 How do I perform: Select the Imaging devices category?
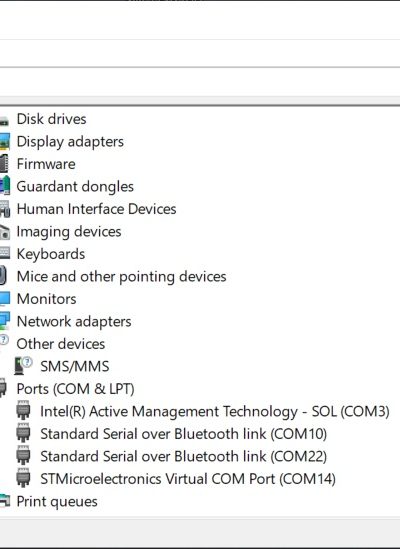69,232
